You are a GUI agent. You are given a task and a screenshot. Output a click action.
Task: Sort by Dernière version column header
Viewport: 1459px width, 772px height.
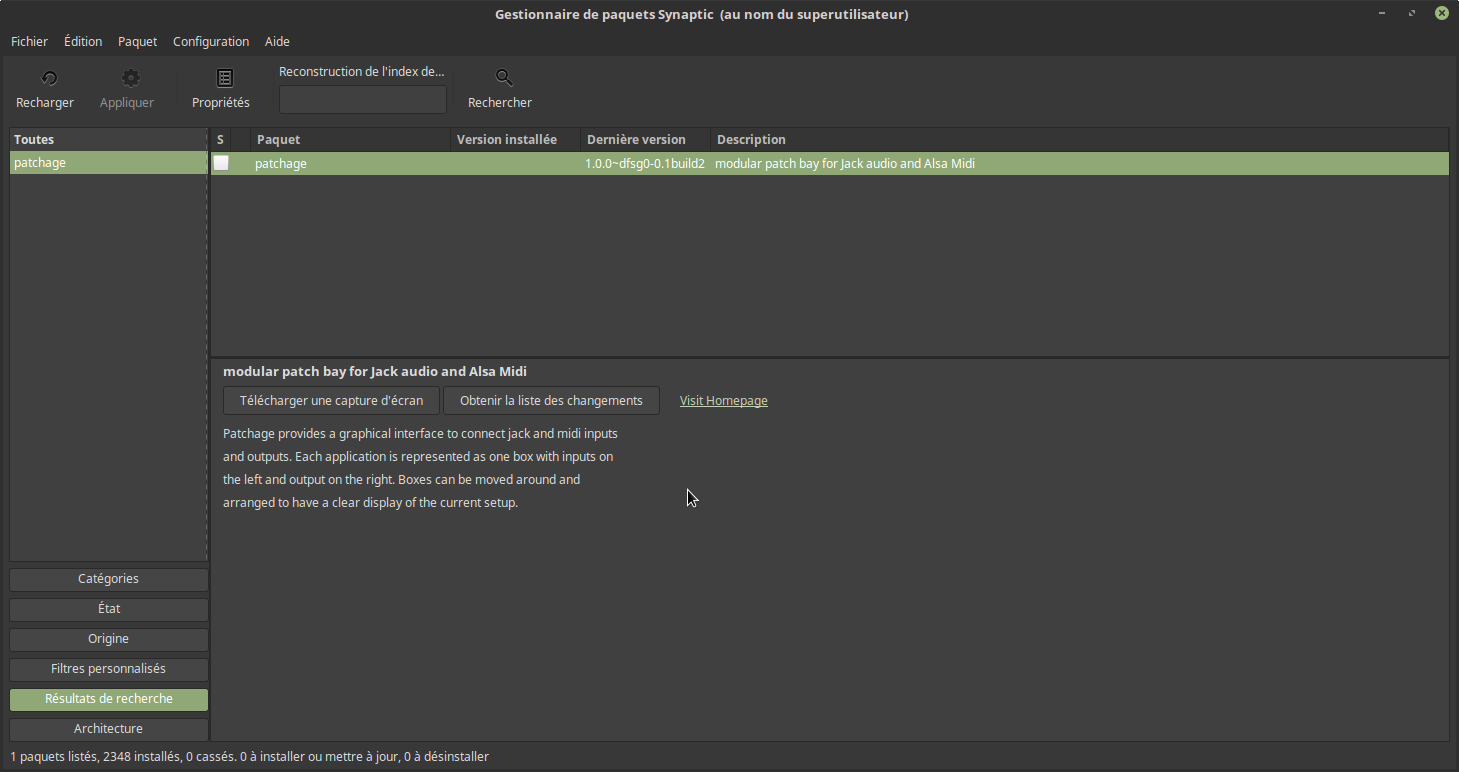click(x=645, y=139)
